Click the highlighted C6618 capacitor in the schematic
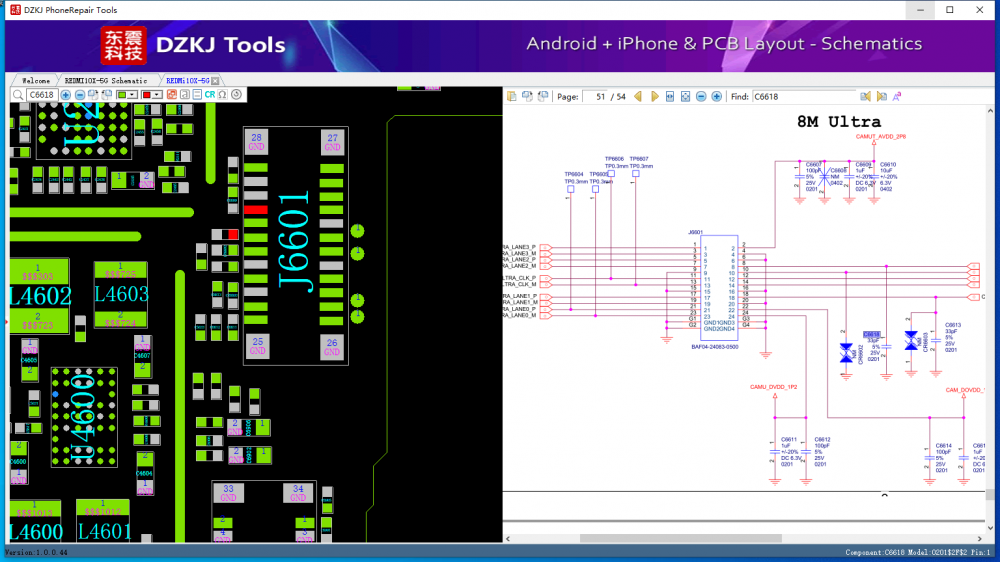 (x=871, y=334)
